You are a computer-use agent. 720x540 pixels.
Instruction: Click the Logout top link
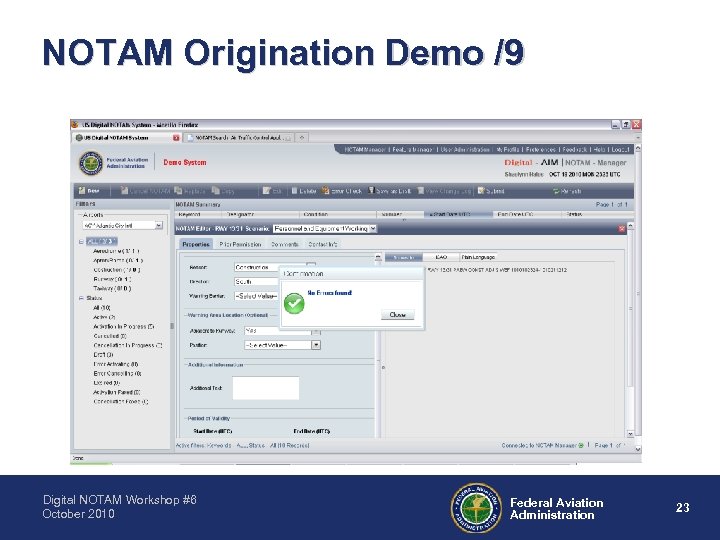click(620, 150)
